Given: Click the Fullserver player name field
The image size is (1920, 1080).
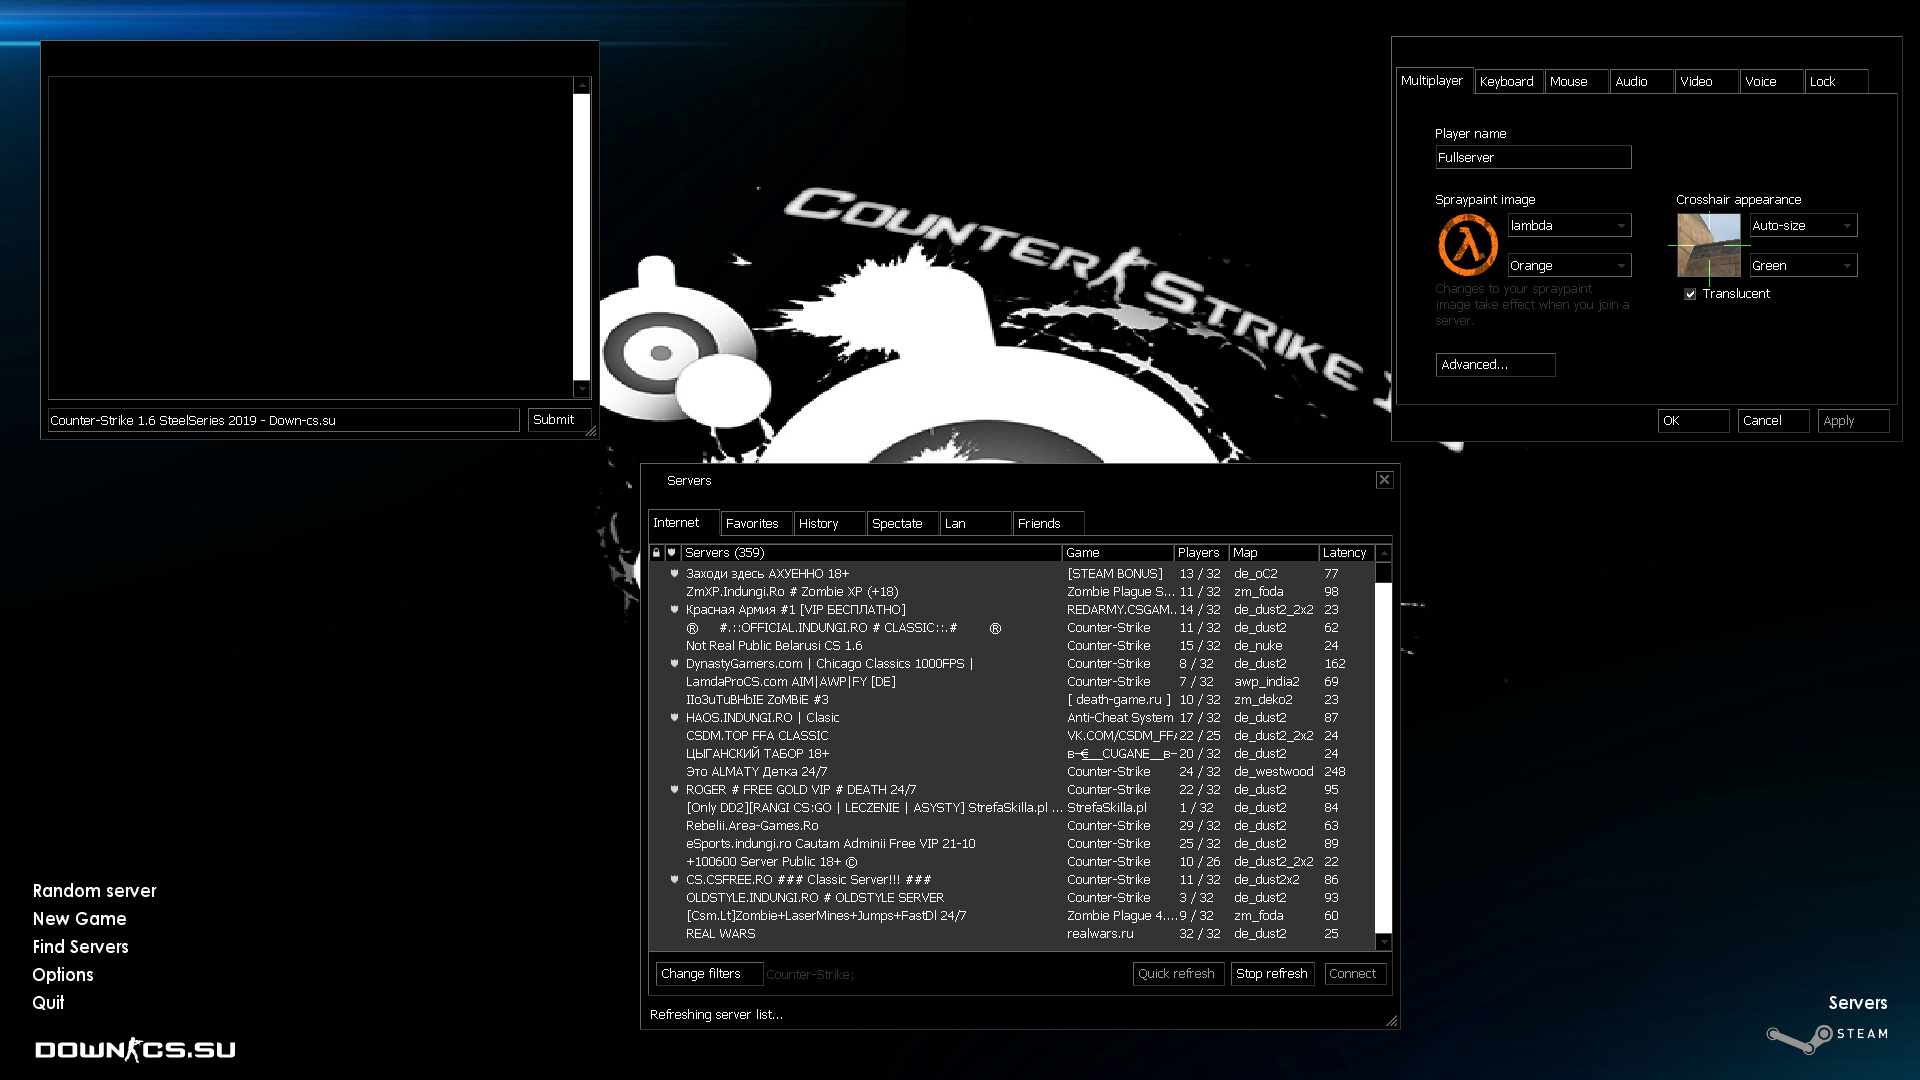Looking at the screenshot, I should click(1533, 157).
